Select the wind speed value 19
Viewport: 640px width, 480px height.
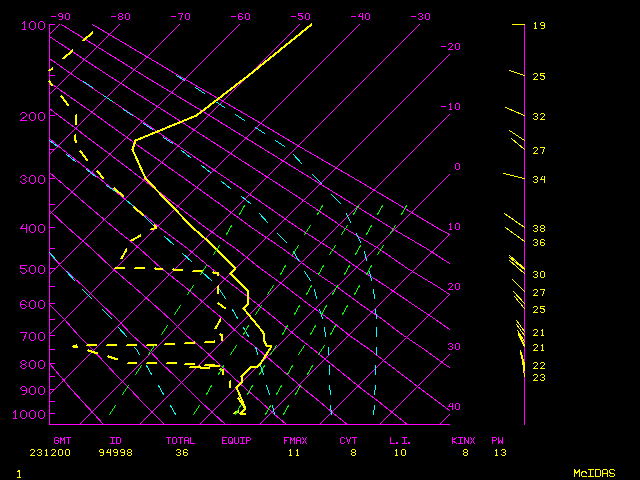538,26
